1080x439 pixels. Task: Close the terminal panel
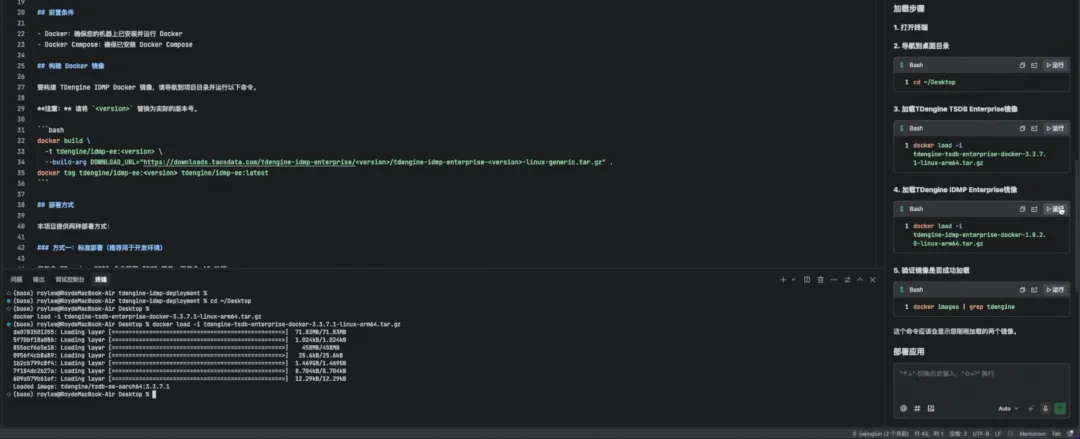(x=873, y=280)
